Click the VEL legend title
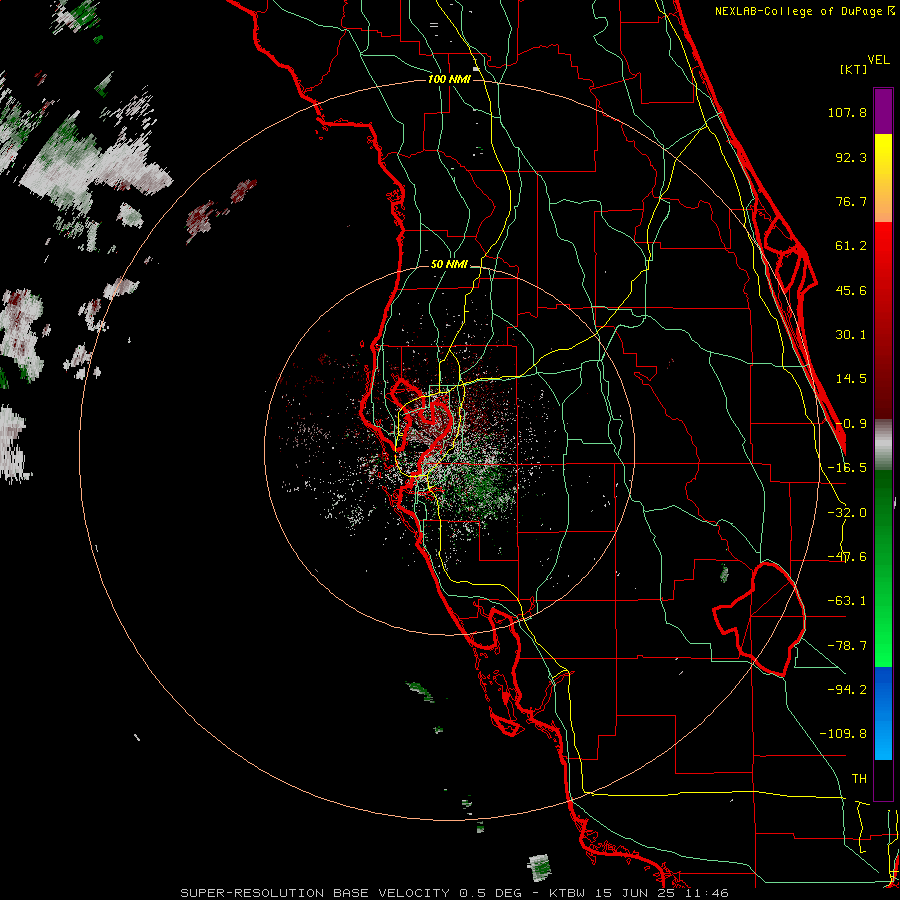The width and height of the screenshot is (900, 900). point(879,60)
